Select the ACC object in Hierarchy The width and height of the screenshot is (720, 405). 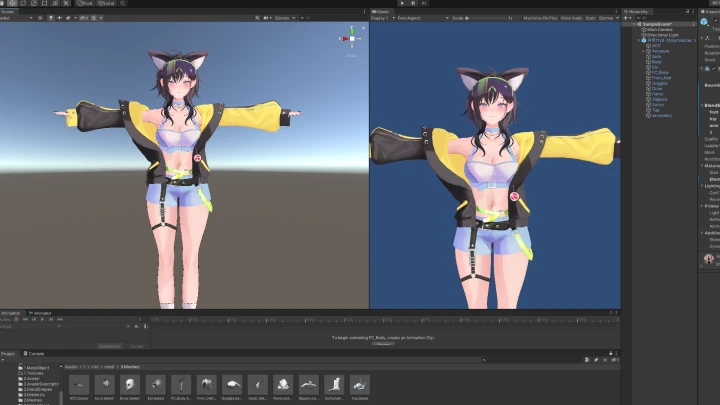654,45
